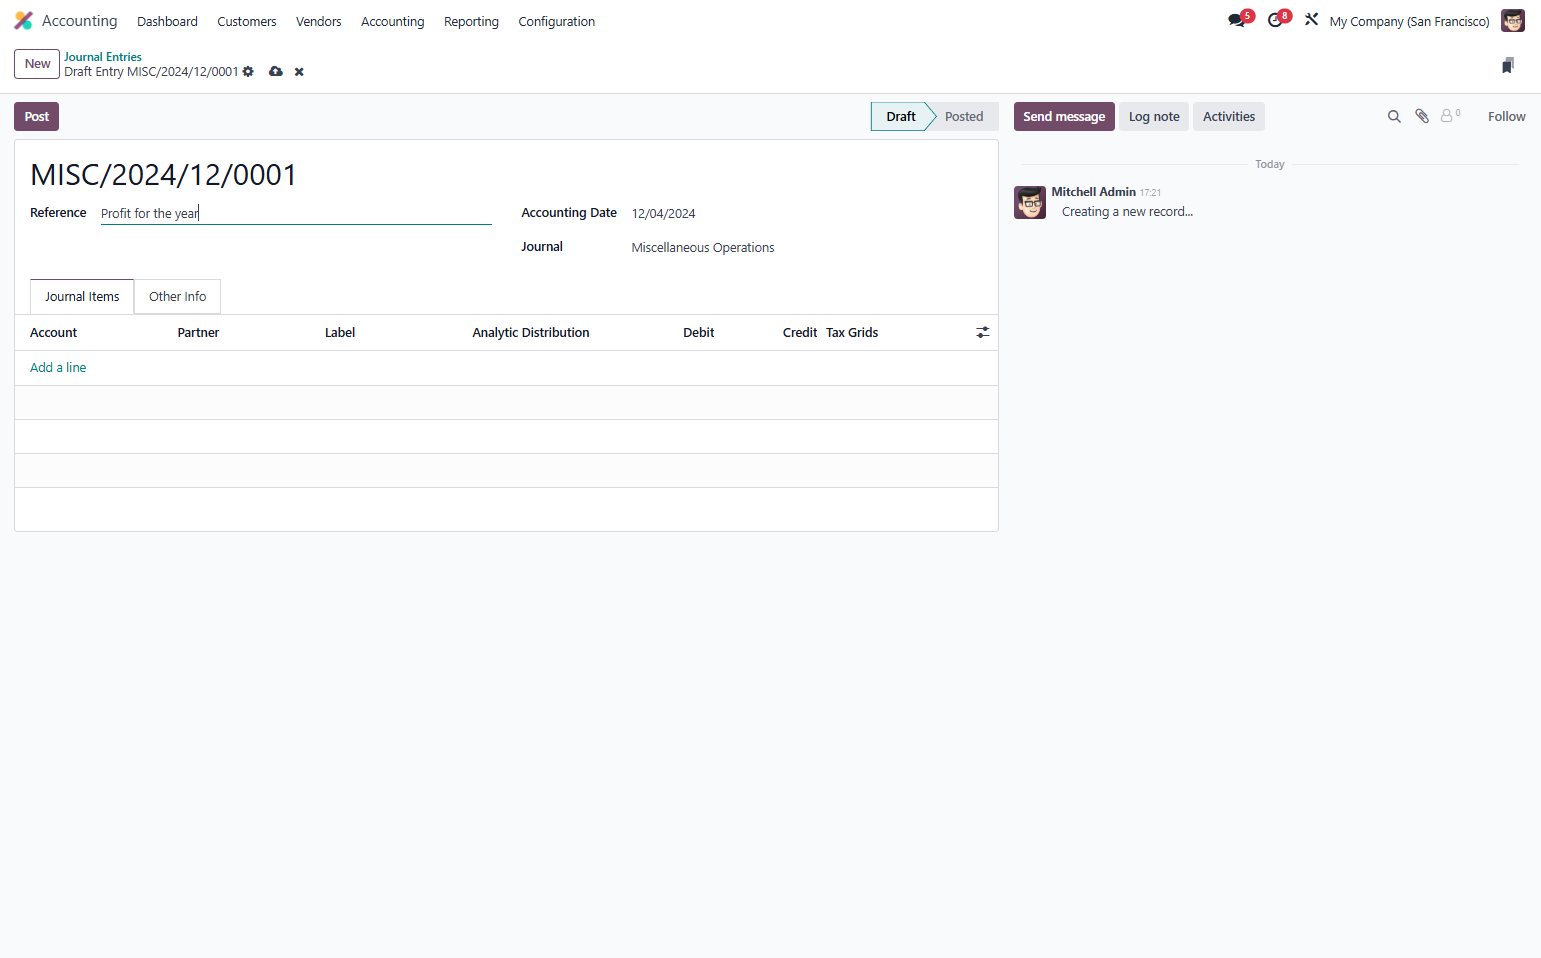Select the Posted status stage

click(x=964, y=117)
